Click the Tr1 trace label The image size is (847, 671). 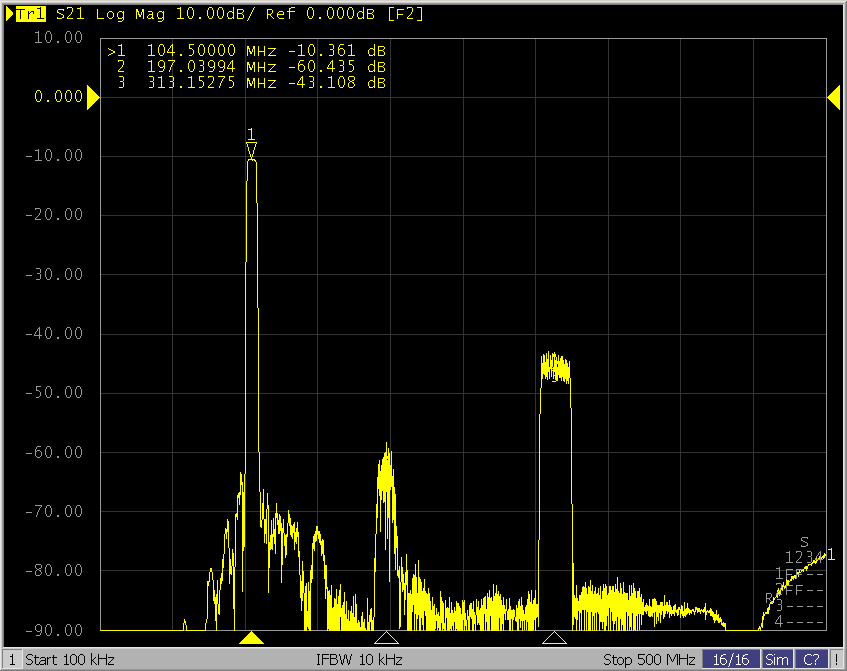[x=30, y=14]
